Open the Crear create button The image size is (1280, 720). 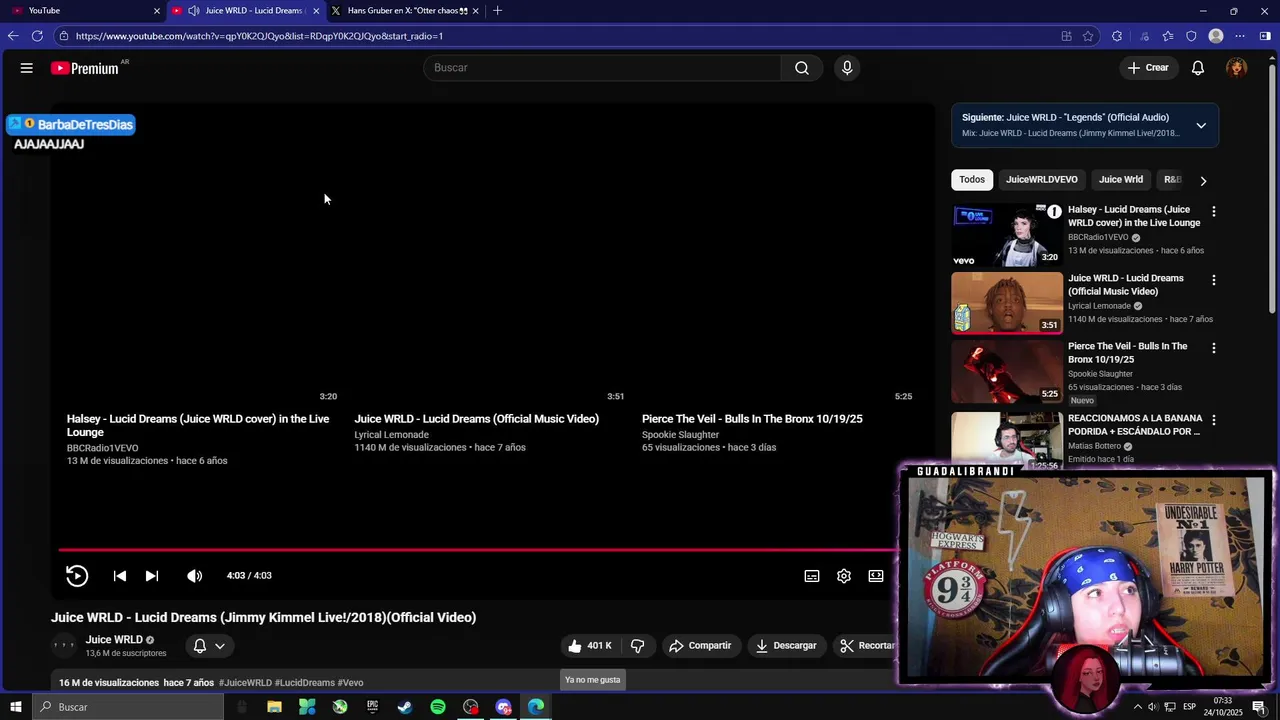click(1148, 68)
